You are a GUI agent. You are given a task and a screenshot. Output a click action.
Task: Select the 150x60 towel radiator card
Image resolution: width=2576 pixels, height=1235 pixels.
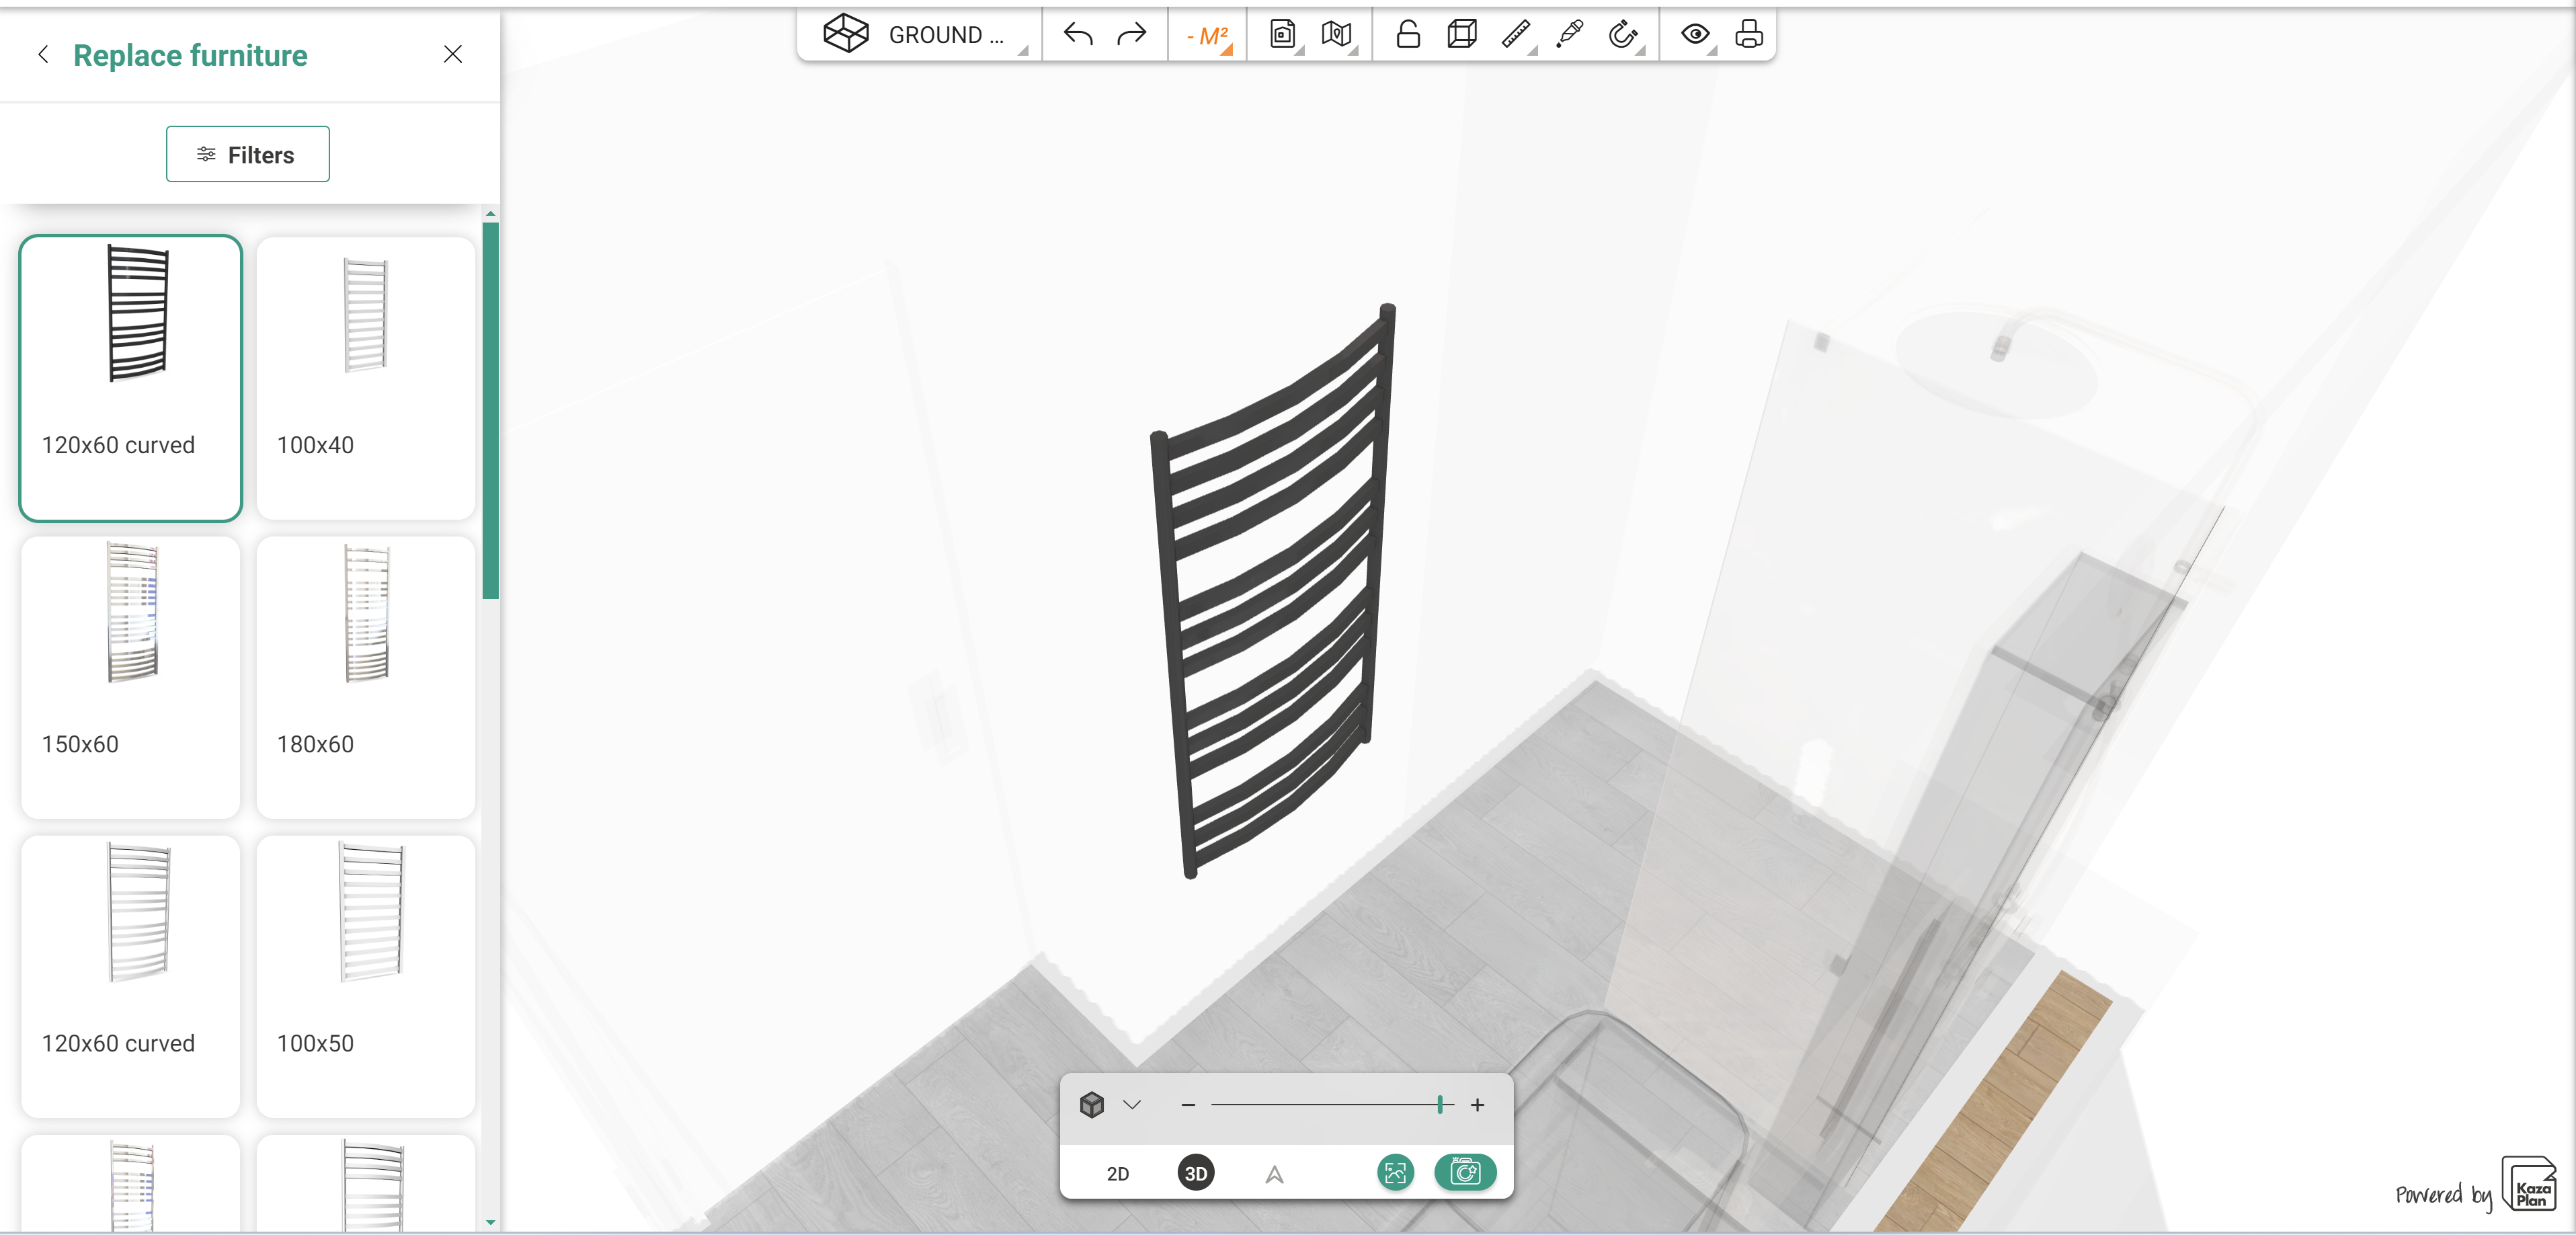click(x=130, y=677)
